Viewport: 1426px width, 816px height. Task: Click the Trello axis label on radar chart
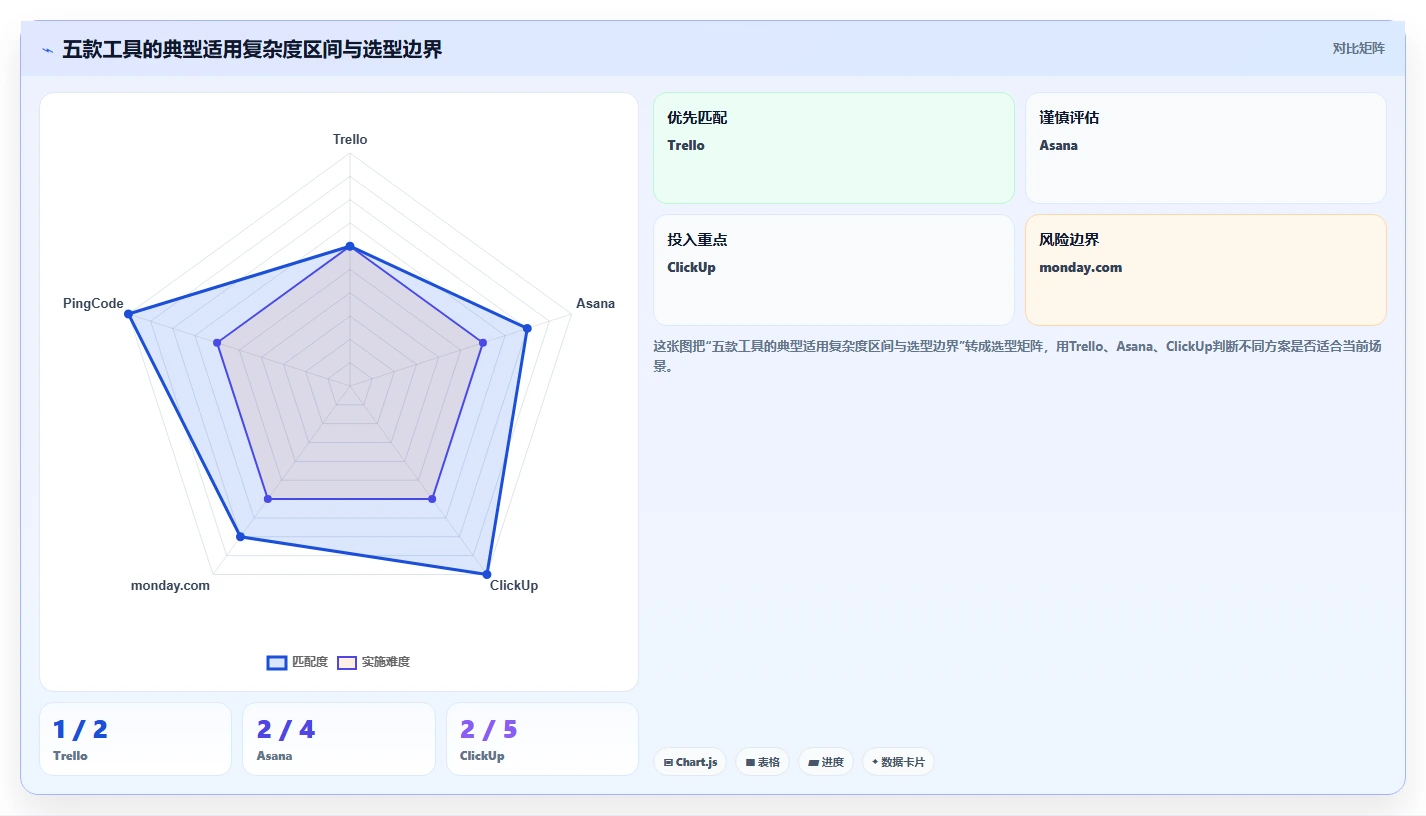[350, 139]
